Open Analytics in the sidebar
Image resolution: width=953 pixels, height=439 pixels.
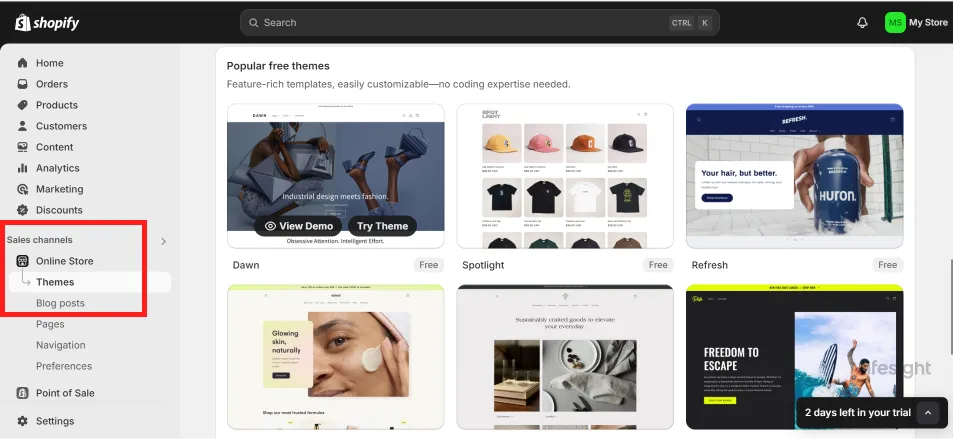point(58,168)
